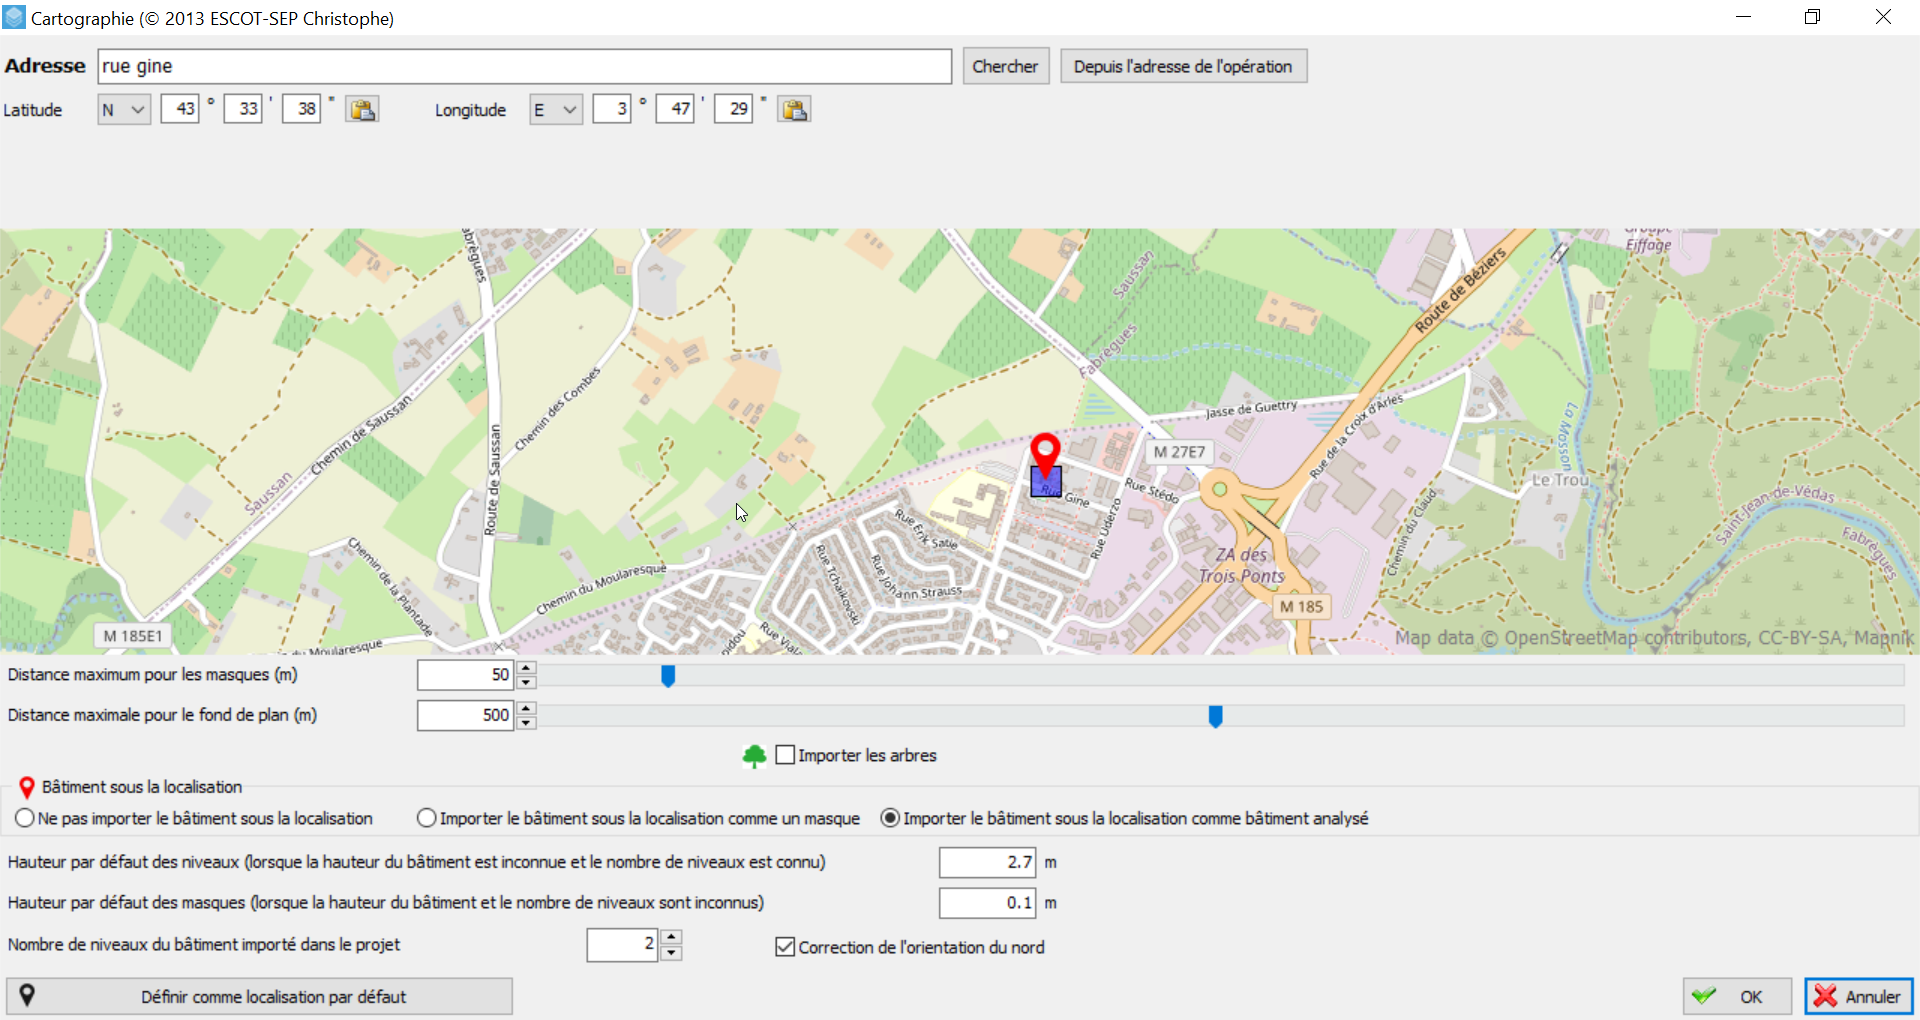Viewport: 1920px width, 1020px height.
Task: Increase nombre de niveaux du bâtiment
Action: pyautogui.click(x=672, y=938)
